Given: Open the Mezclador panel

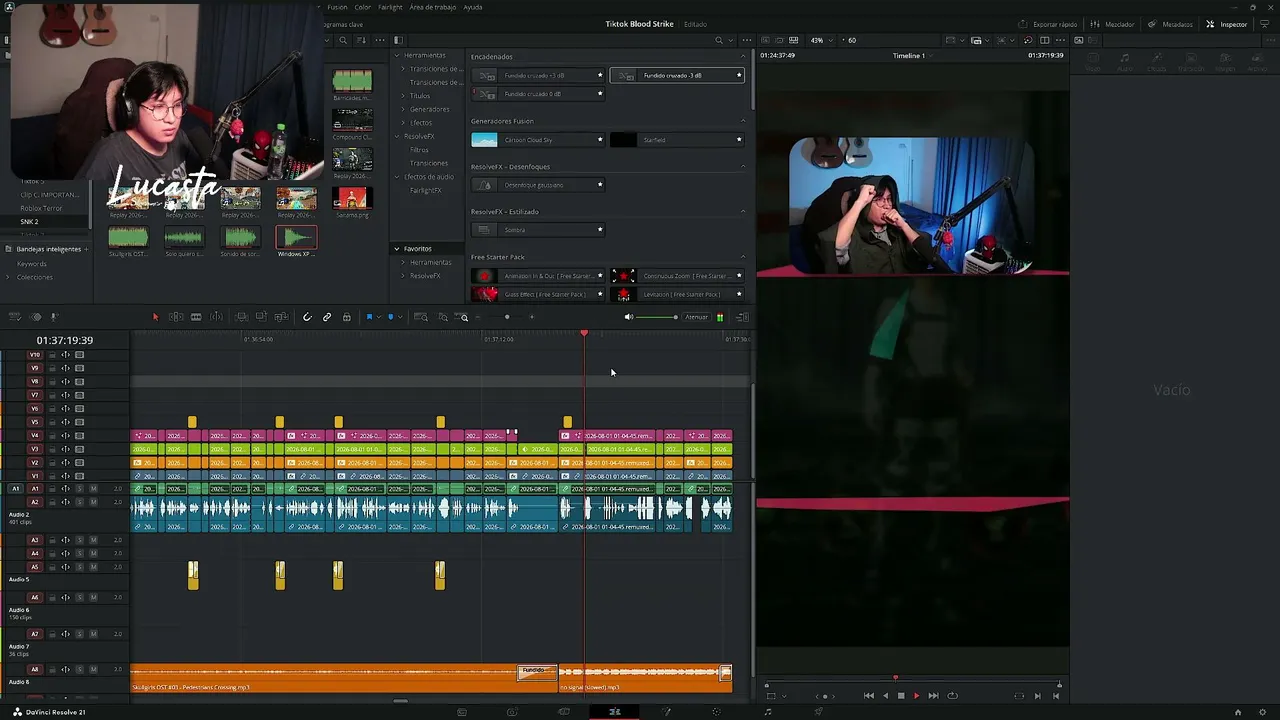Looking at the screenshot, I should (1113, 24).
